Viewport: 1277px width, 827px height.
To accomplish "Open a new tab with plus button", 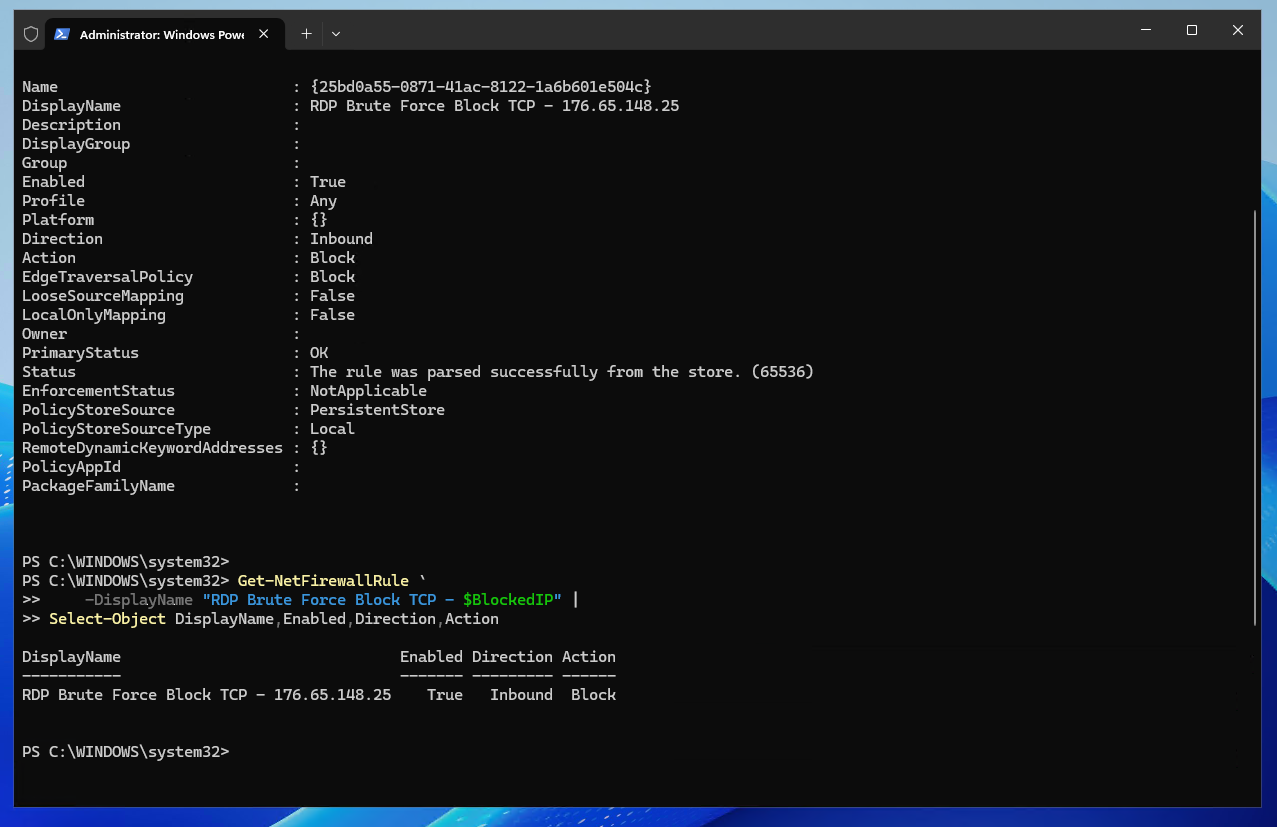I will click(306, 34).
